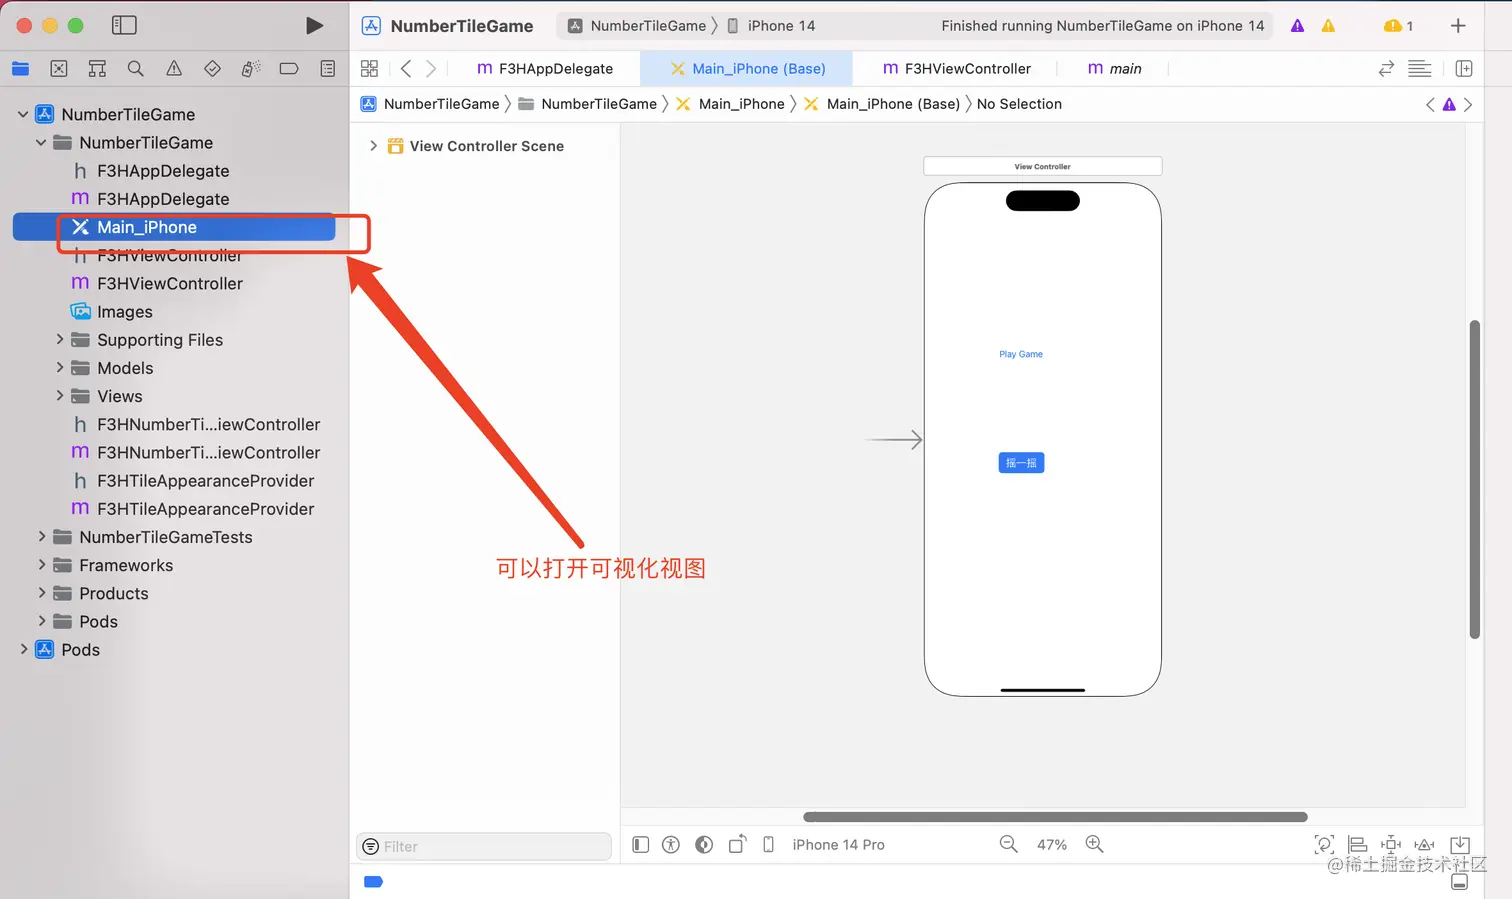Click the yellow warning triangle in toolbar
Viewport: 1512px width, 899px height.
pos(1328,25)
